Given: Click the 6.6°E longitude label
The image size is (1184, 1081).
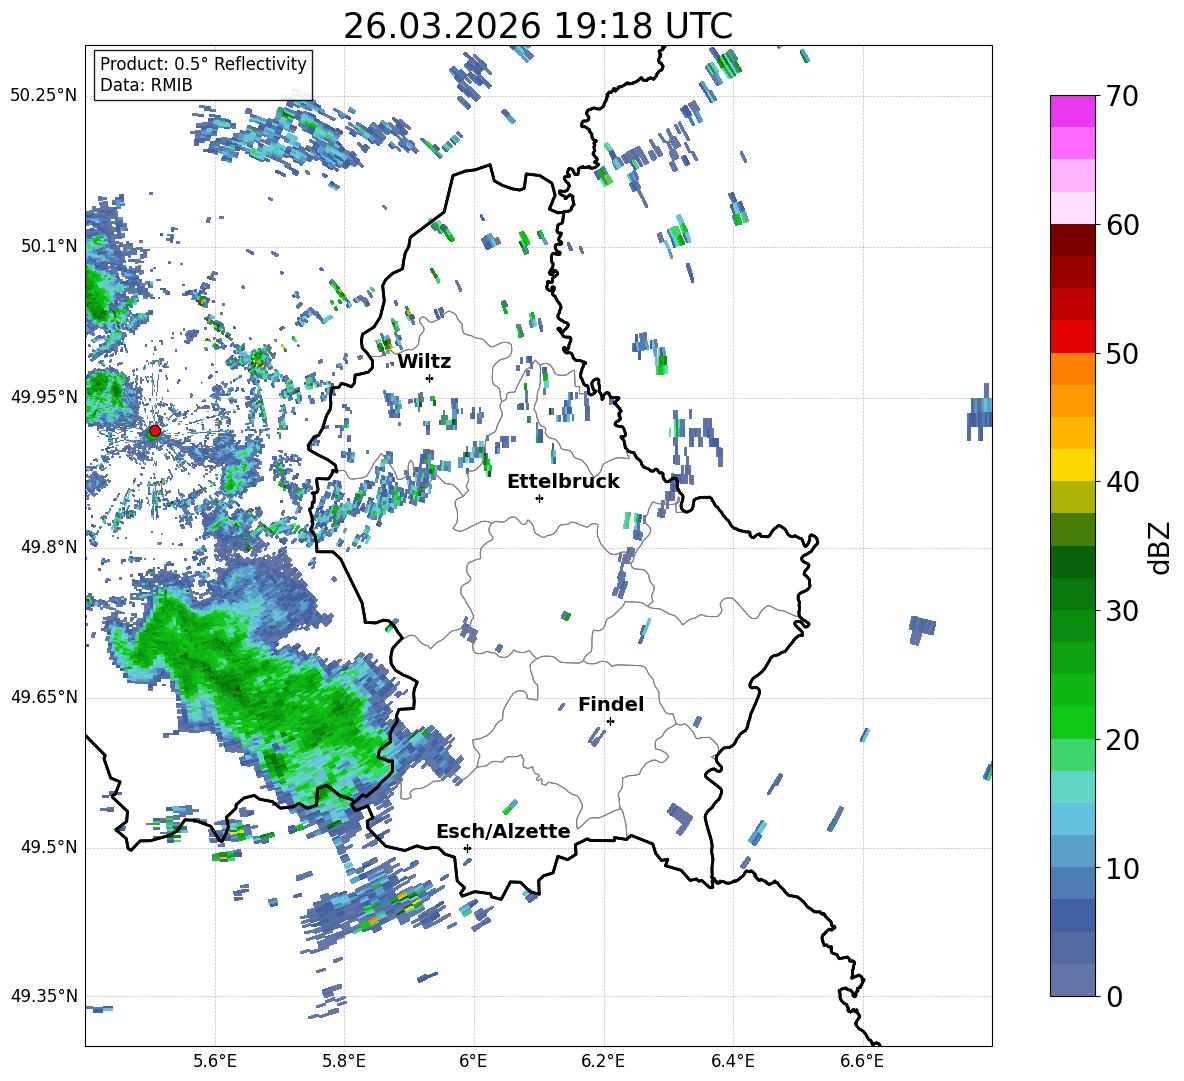Looking at the screenshot, I should [x=862, y=1061].
